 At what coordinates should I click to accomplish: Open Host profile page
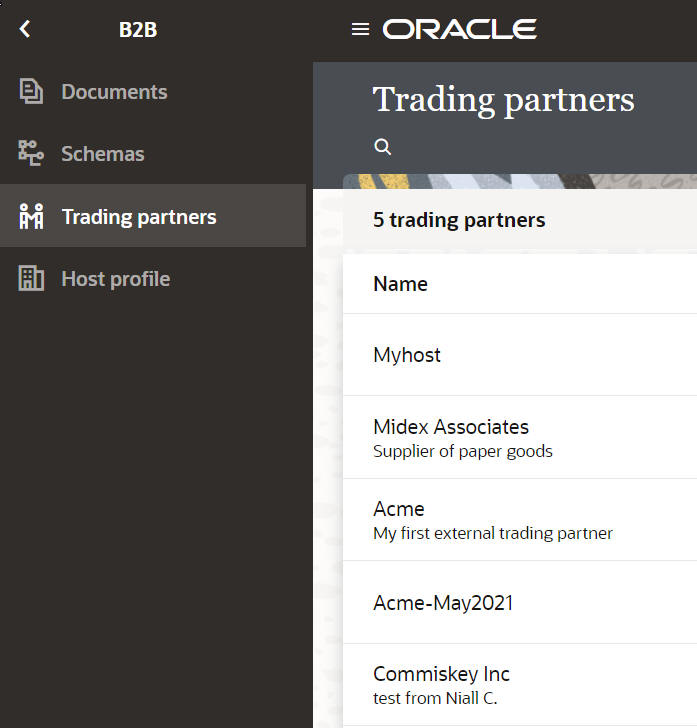click(x=116, y=279)
